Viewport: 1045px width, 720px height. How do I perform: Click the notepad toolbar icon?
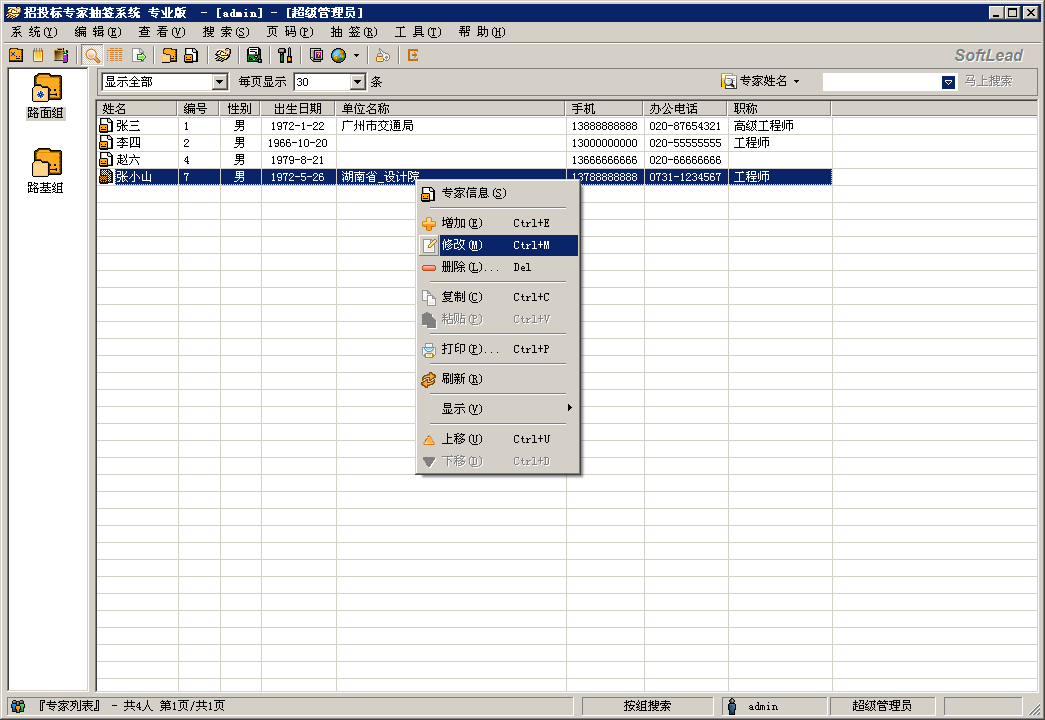(x=38, y=55)
